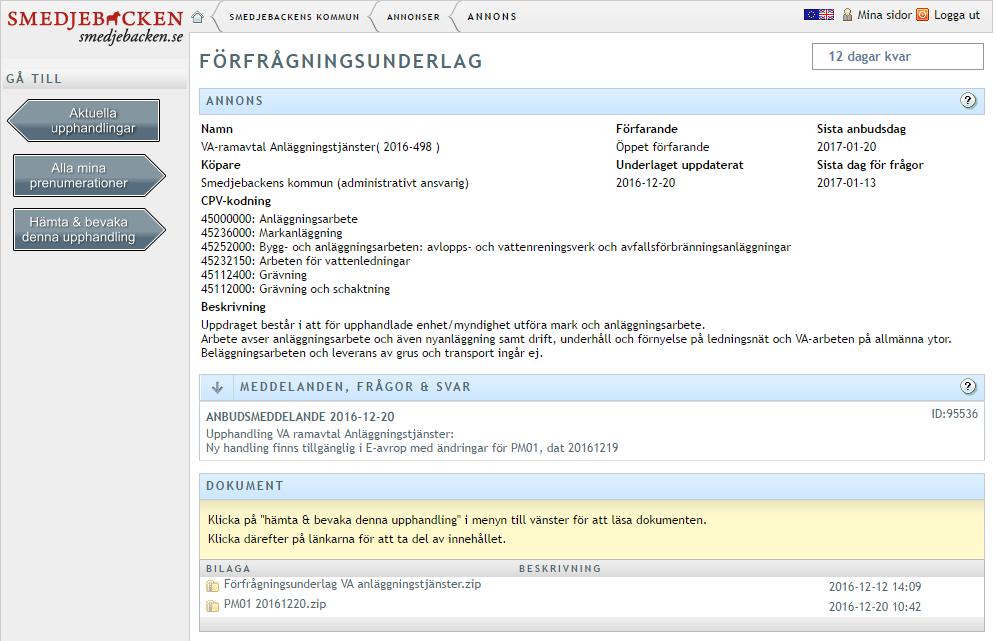Image resolution: width=997 pixels, height=641 pixels.
Task: Click the Beskrivning column header in Dokument
Action: pyautogui.click(x=560, y=569)
